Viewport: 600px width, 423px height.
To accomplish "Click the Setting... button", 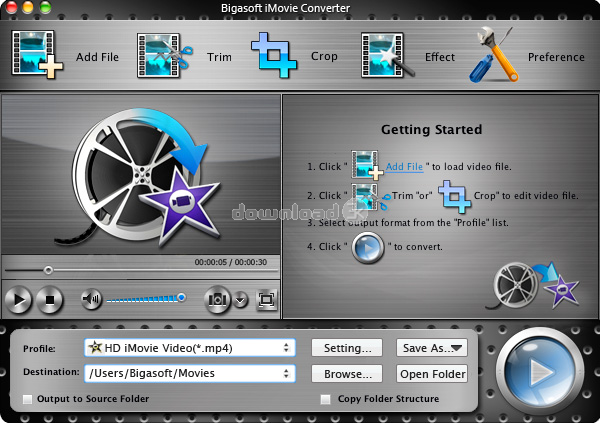I will (347, 348).
